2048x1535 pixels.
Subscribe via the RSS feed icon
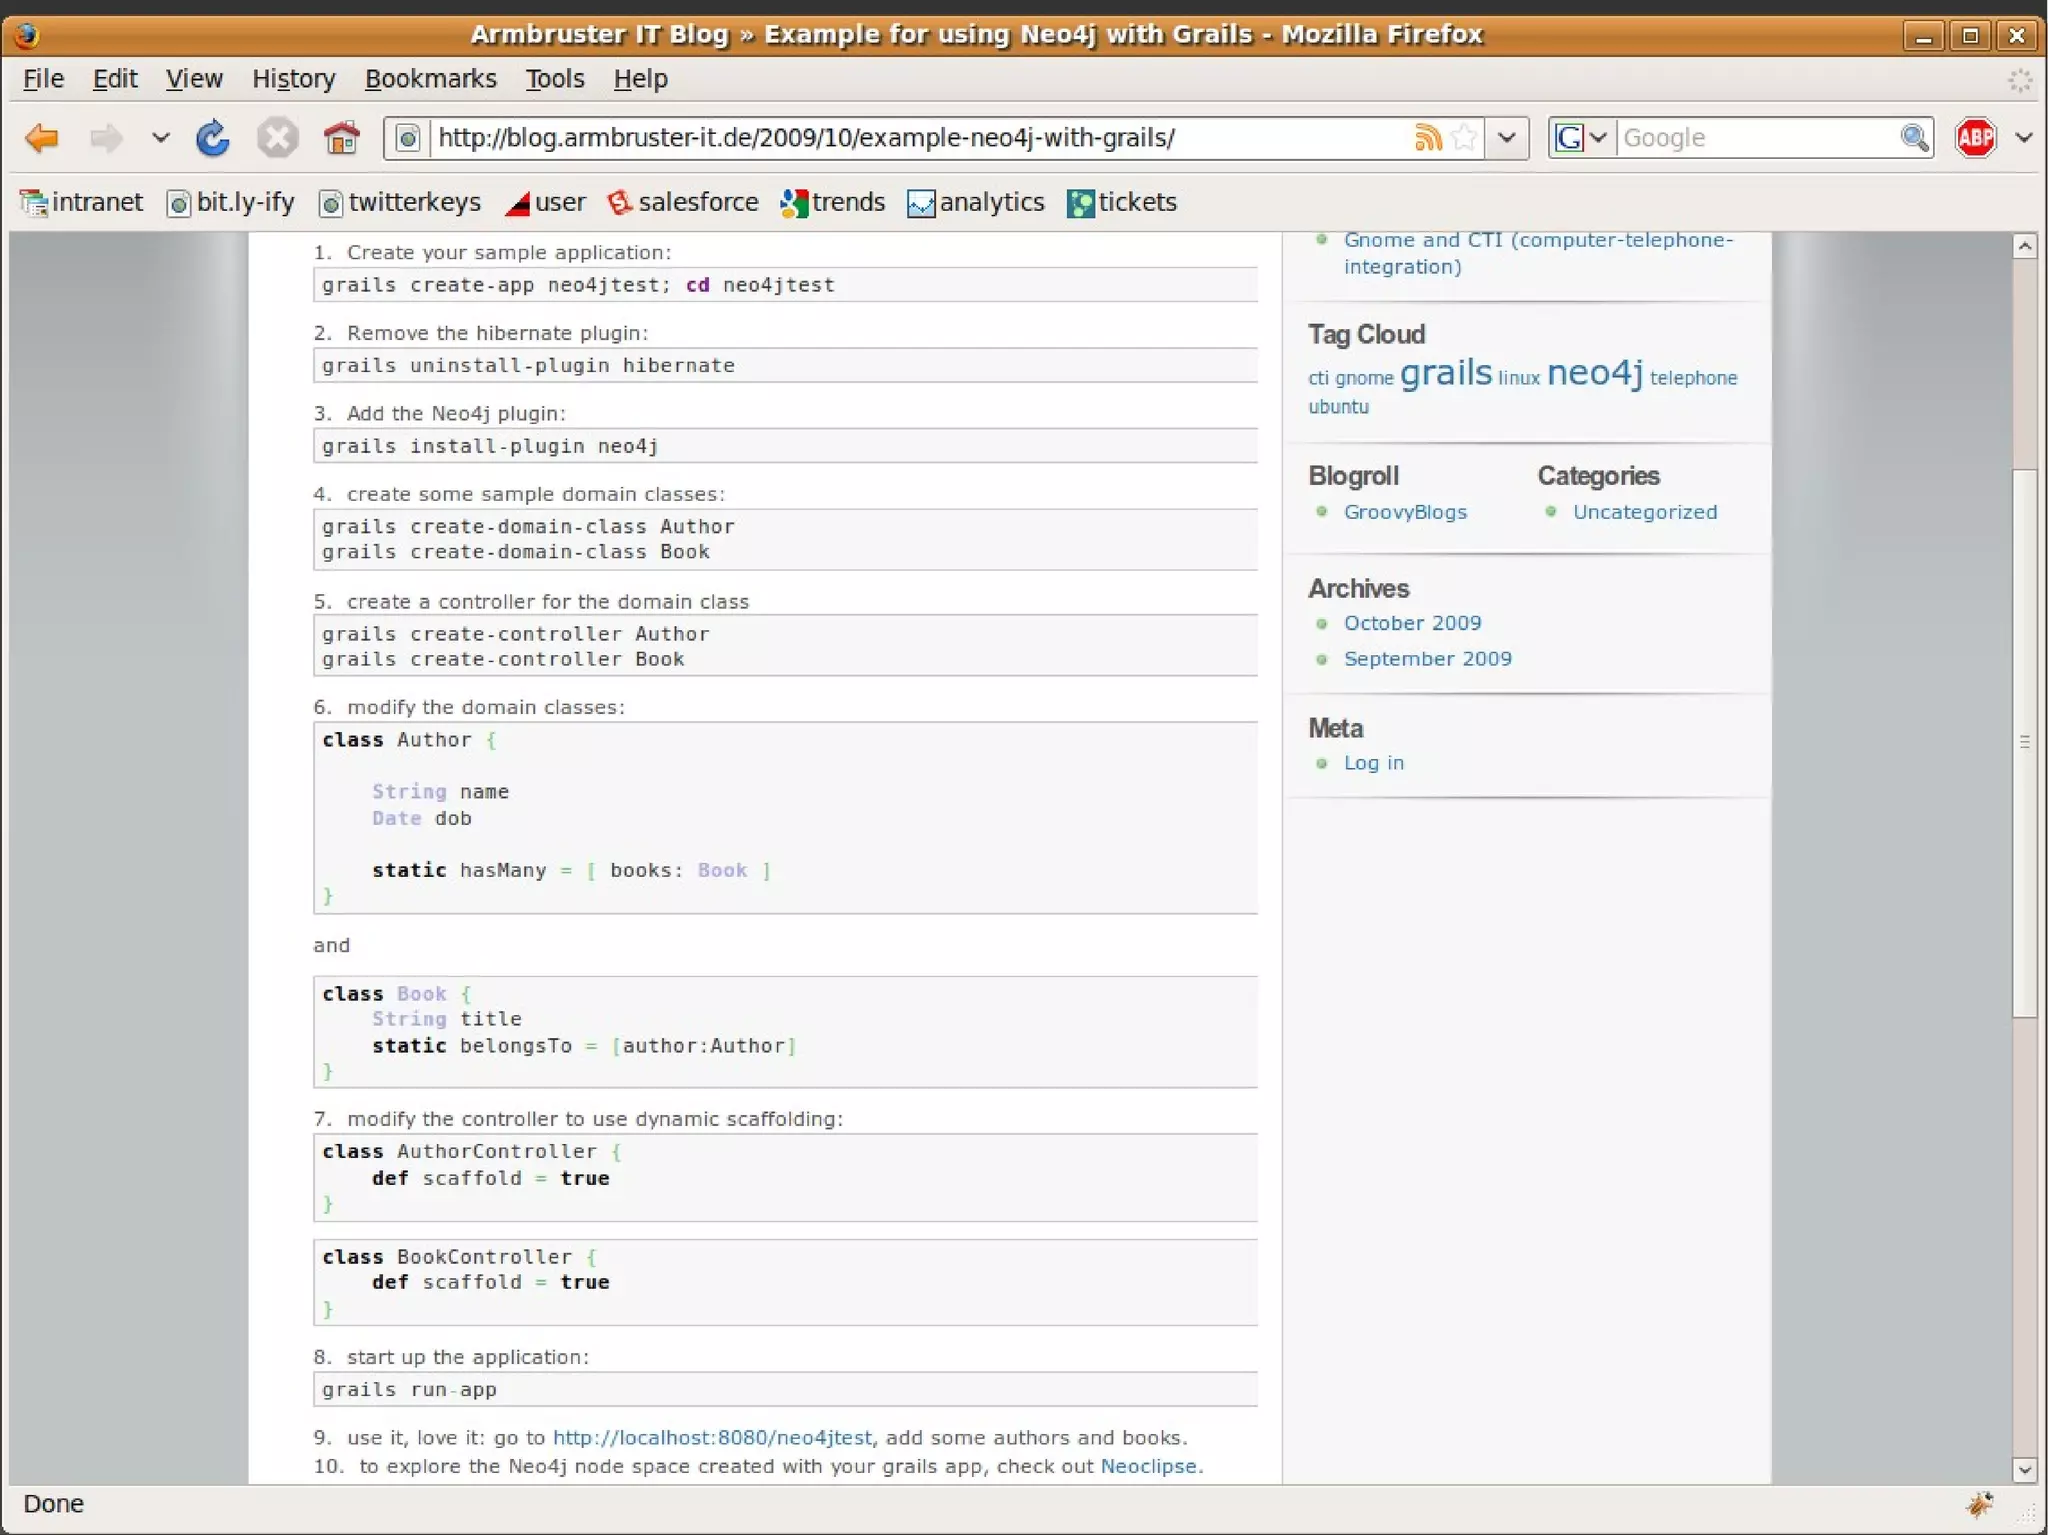(x=1428, y=138)
